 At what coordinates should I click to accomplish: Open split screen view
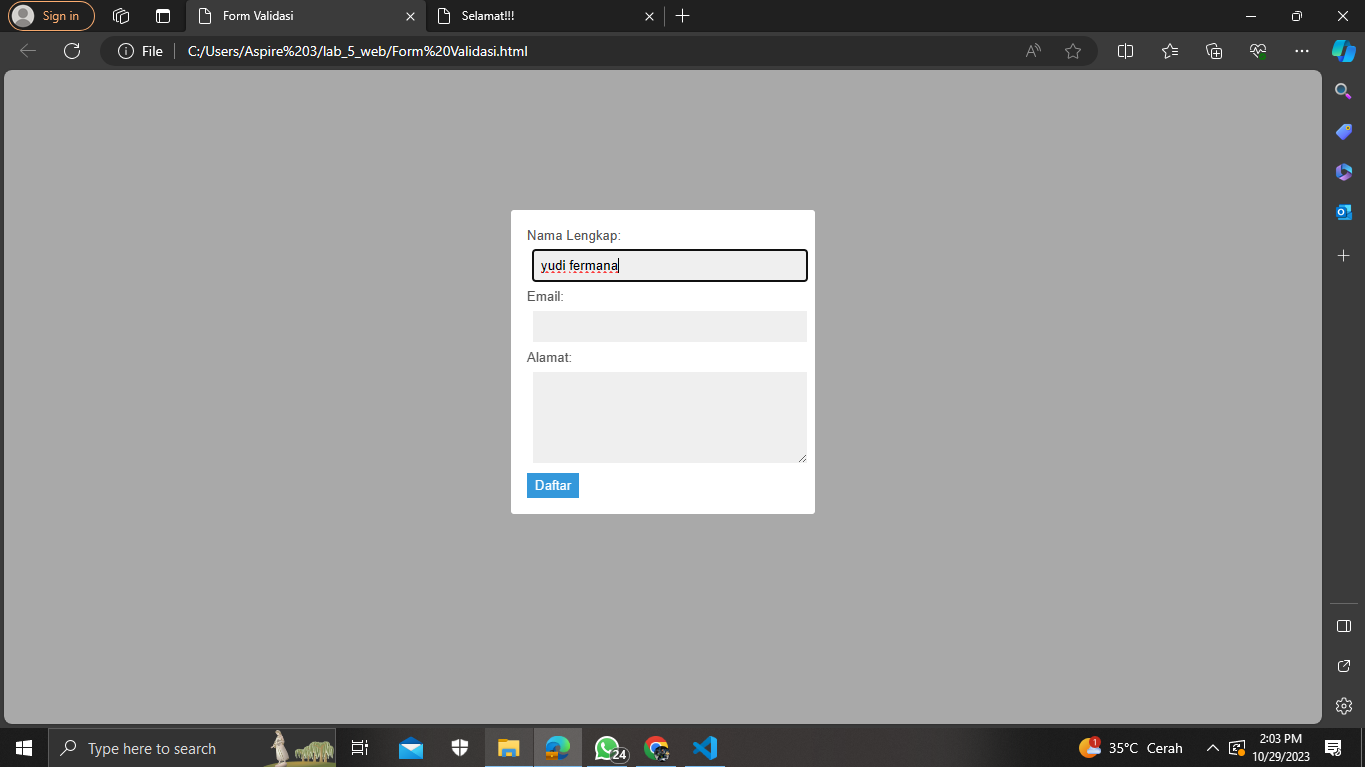[1124, 51]
